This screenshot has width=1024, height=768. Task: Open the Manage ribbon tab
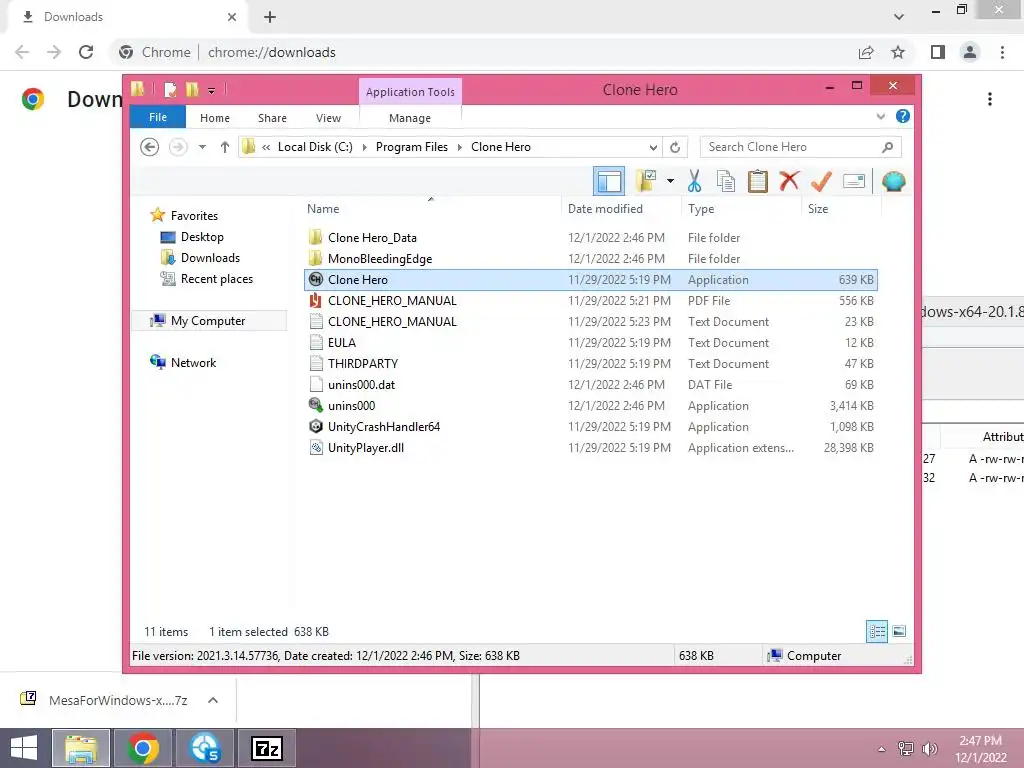(x=409, y=118)
